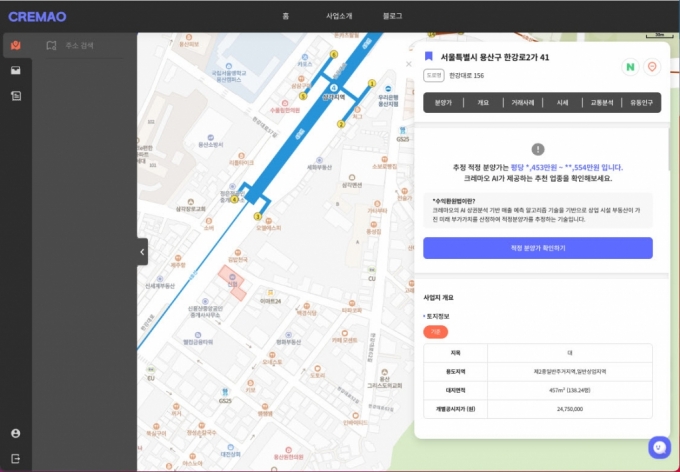680x472 pixels.
Task: Switch to the 개요 tab
Action: pyautogui.click(x=483, y=103)
